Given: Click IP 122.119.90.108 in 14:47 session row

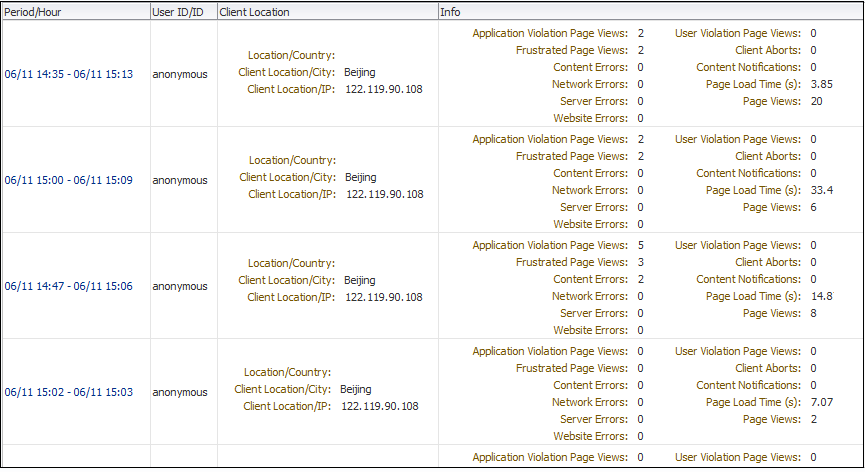Looking at the screenshot, I should click(384, 297).
